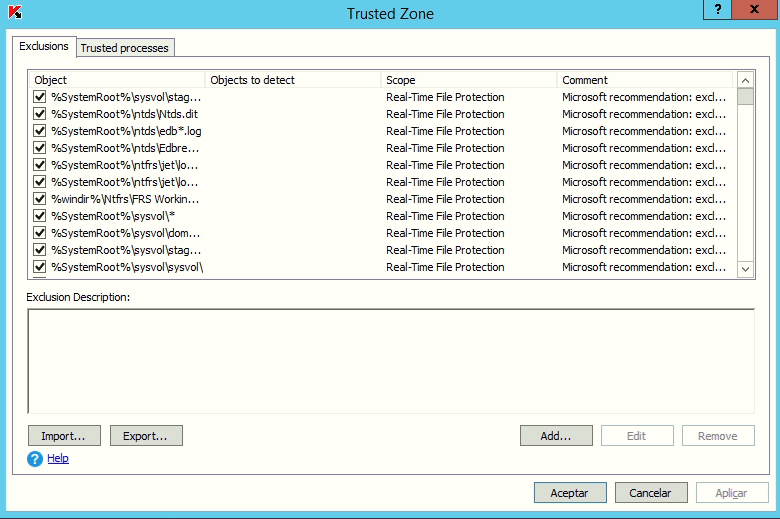
Task: Select the %SystemRoot%\ntds\Edbre... row text
Action: coord(125,148)
